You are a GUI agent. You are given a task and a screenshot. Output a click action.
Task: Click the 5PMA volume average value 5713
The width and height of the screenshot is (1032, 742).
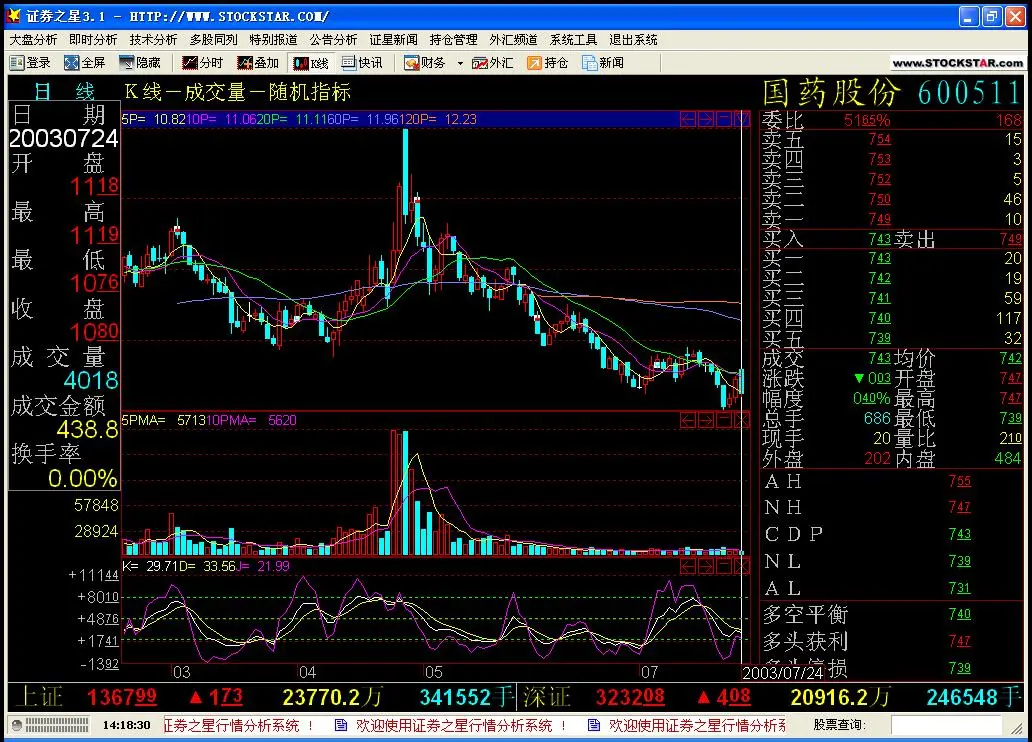pos(192,420)
